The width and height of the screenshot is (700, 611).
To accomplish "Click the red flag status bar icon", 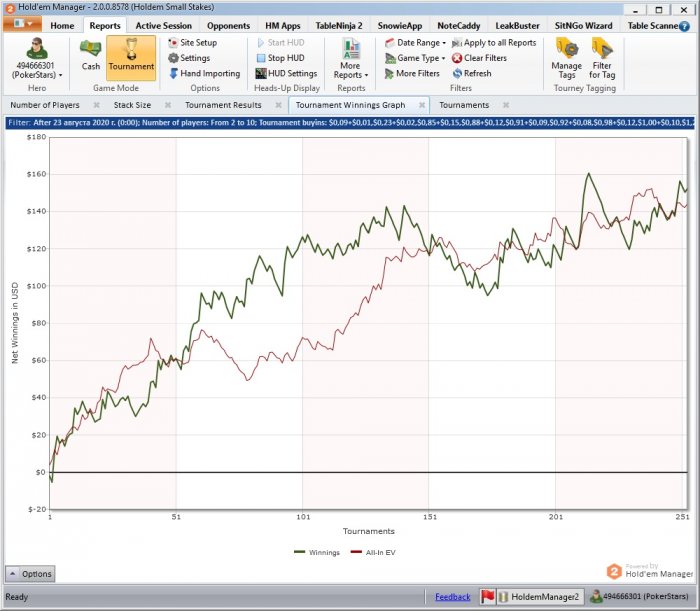I will [488, 596].
